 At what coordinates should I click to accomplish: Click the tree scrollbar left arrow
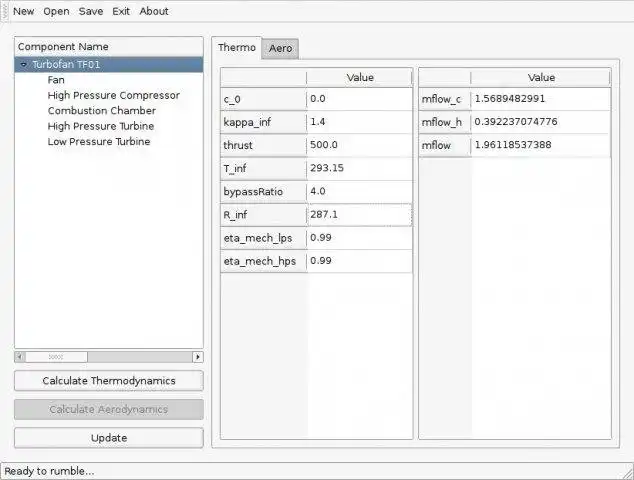coord(20,357)
